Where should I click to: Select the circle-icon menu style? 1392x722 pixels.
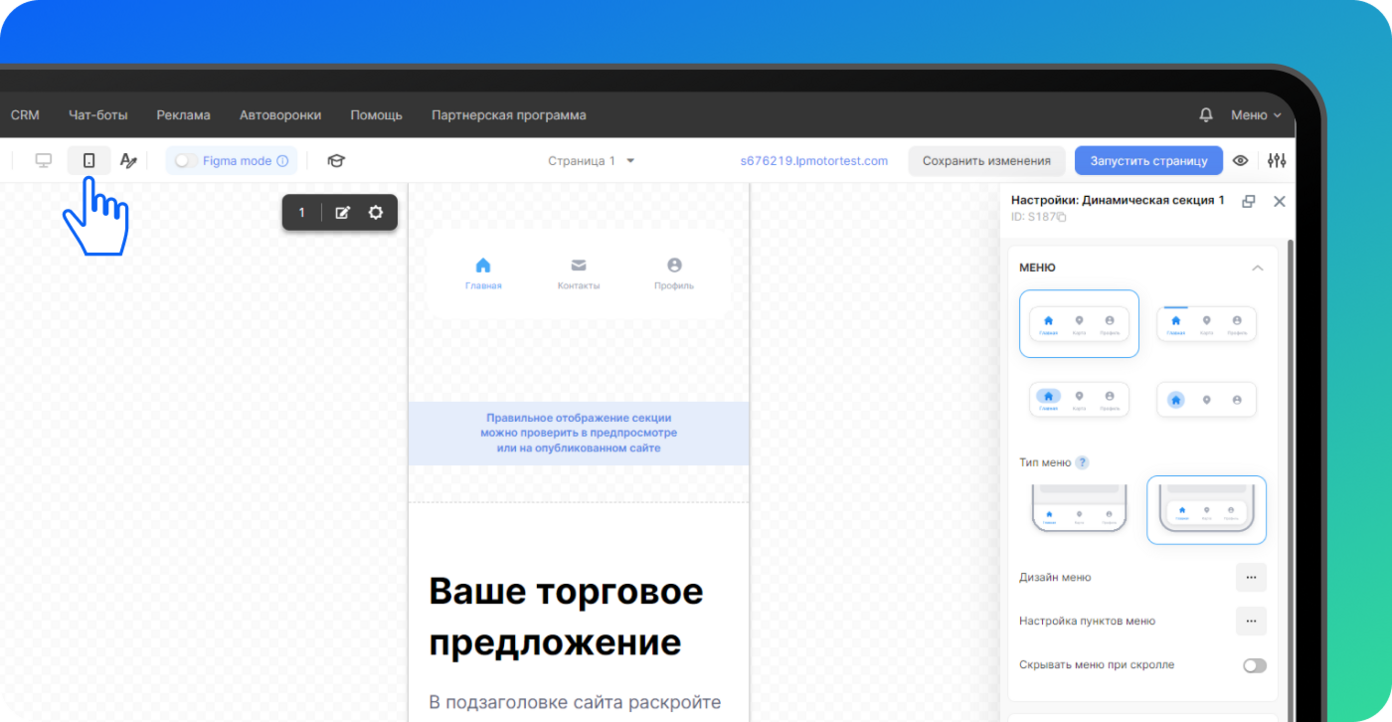point(1207,399)
